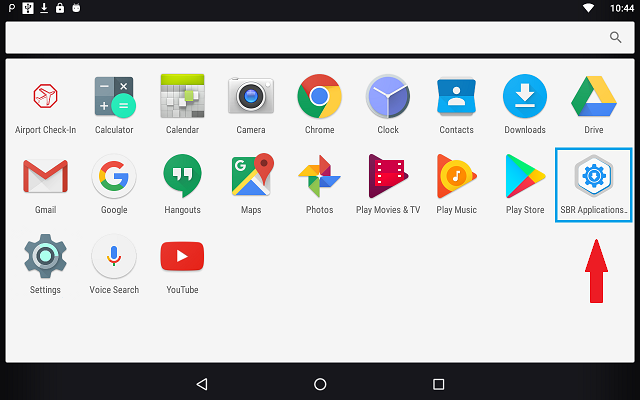Open the Downloads app

click(x=525, y=97)
